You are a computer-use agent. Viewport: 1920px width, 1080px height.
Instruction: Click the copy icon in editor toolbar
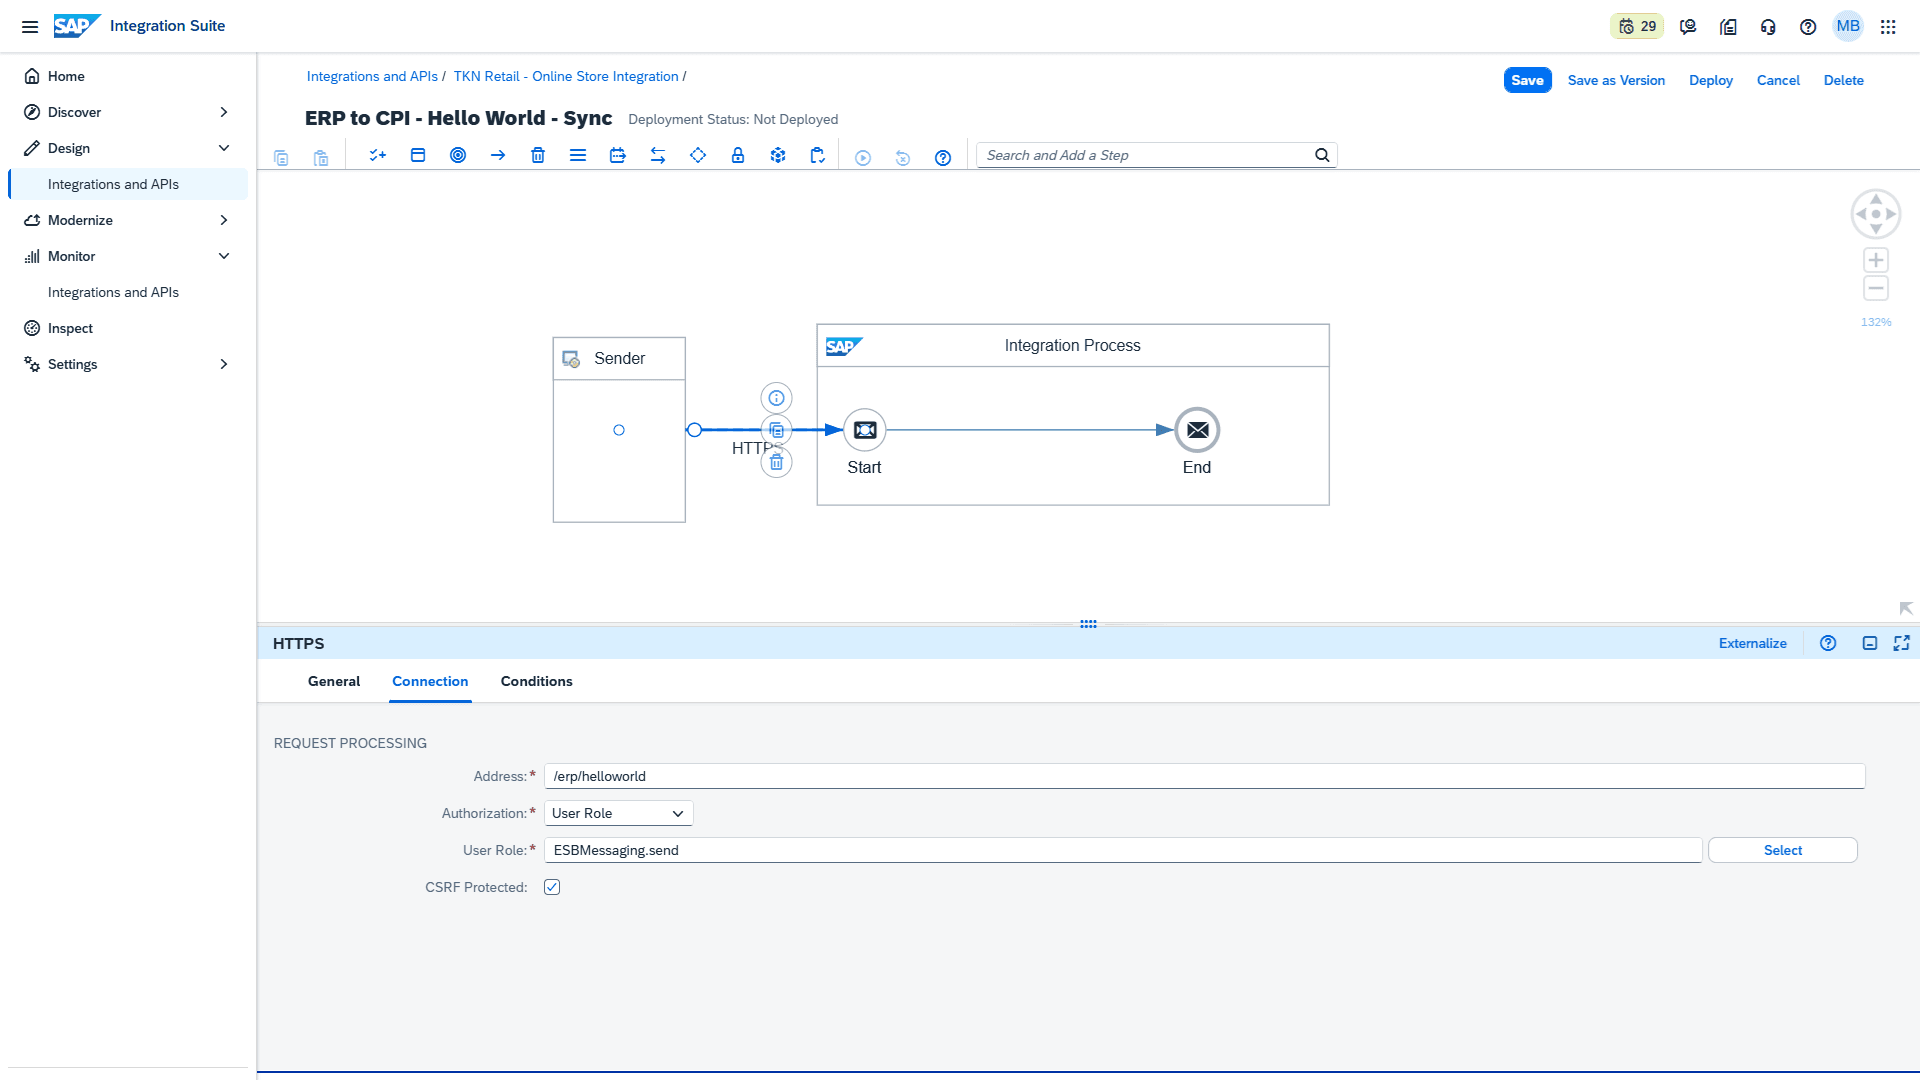(x=281, y=157)
